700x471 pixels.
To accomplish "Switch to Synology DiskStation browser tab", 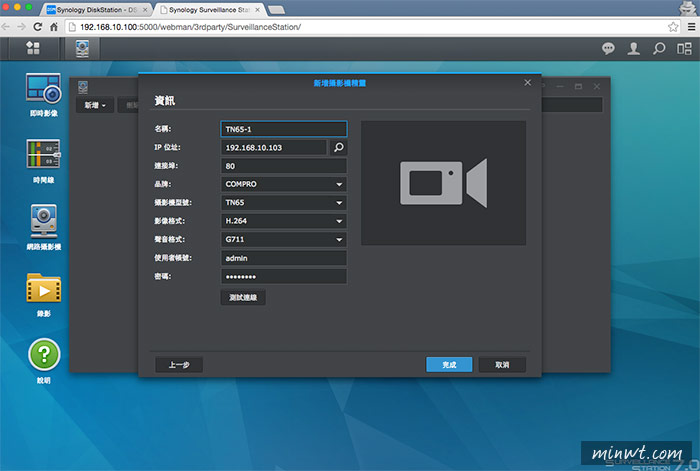I will coord(96,9).
